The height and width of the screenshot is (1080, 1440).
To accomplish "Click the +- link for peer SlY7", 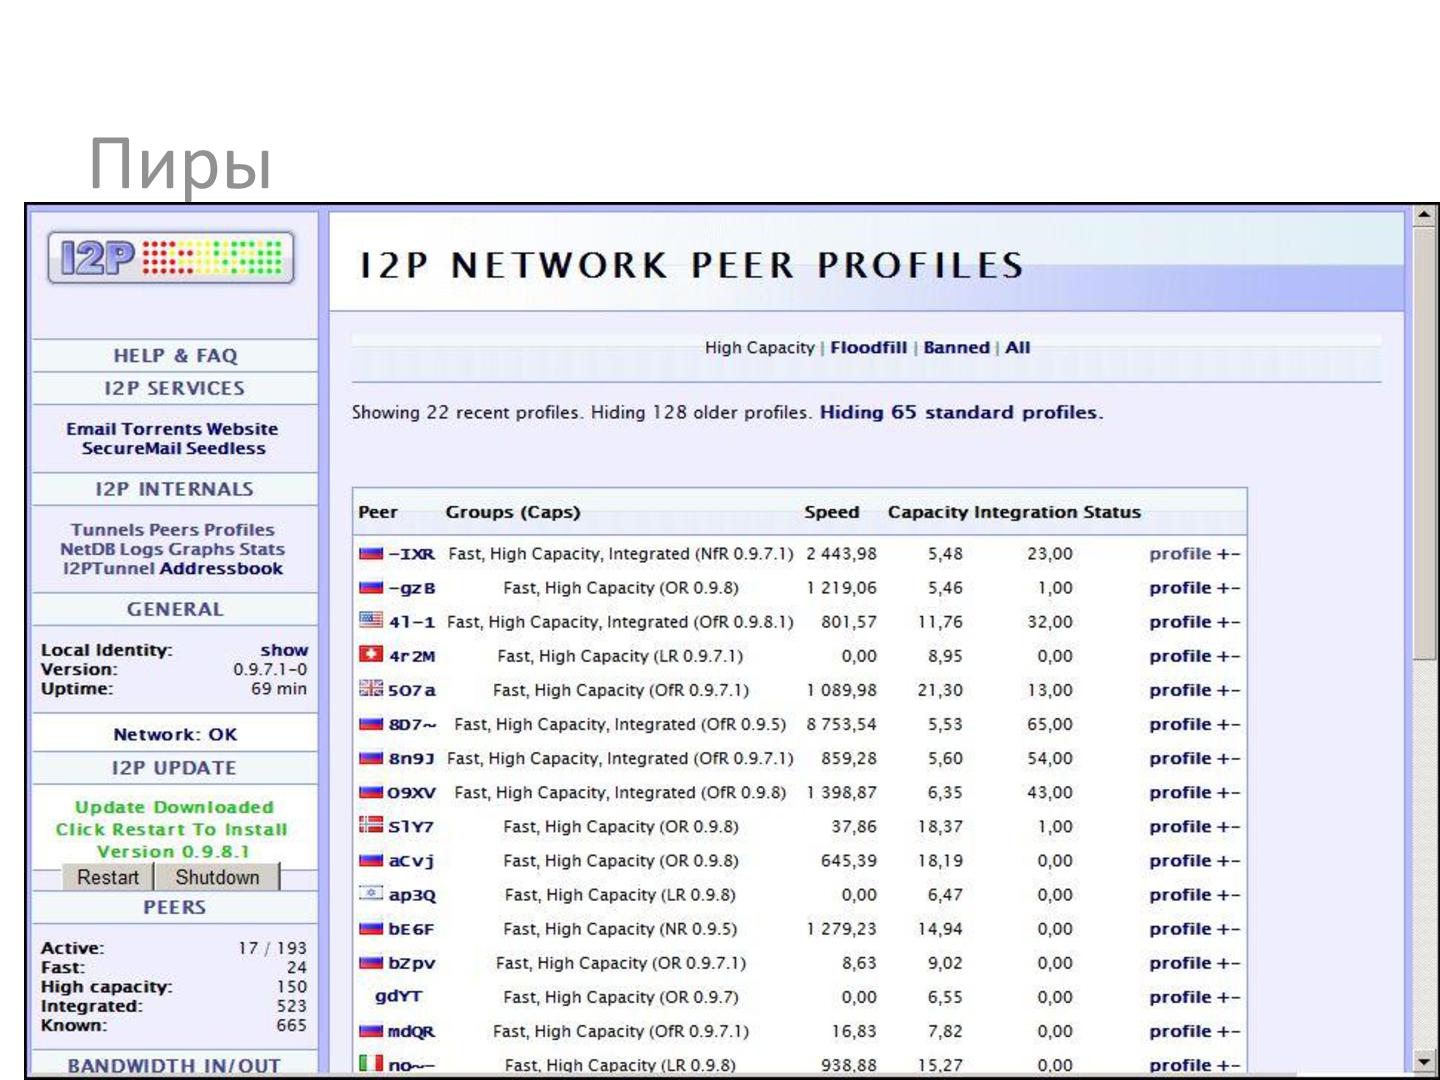I will point(1228,826).
